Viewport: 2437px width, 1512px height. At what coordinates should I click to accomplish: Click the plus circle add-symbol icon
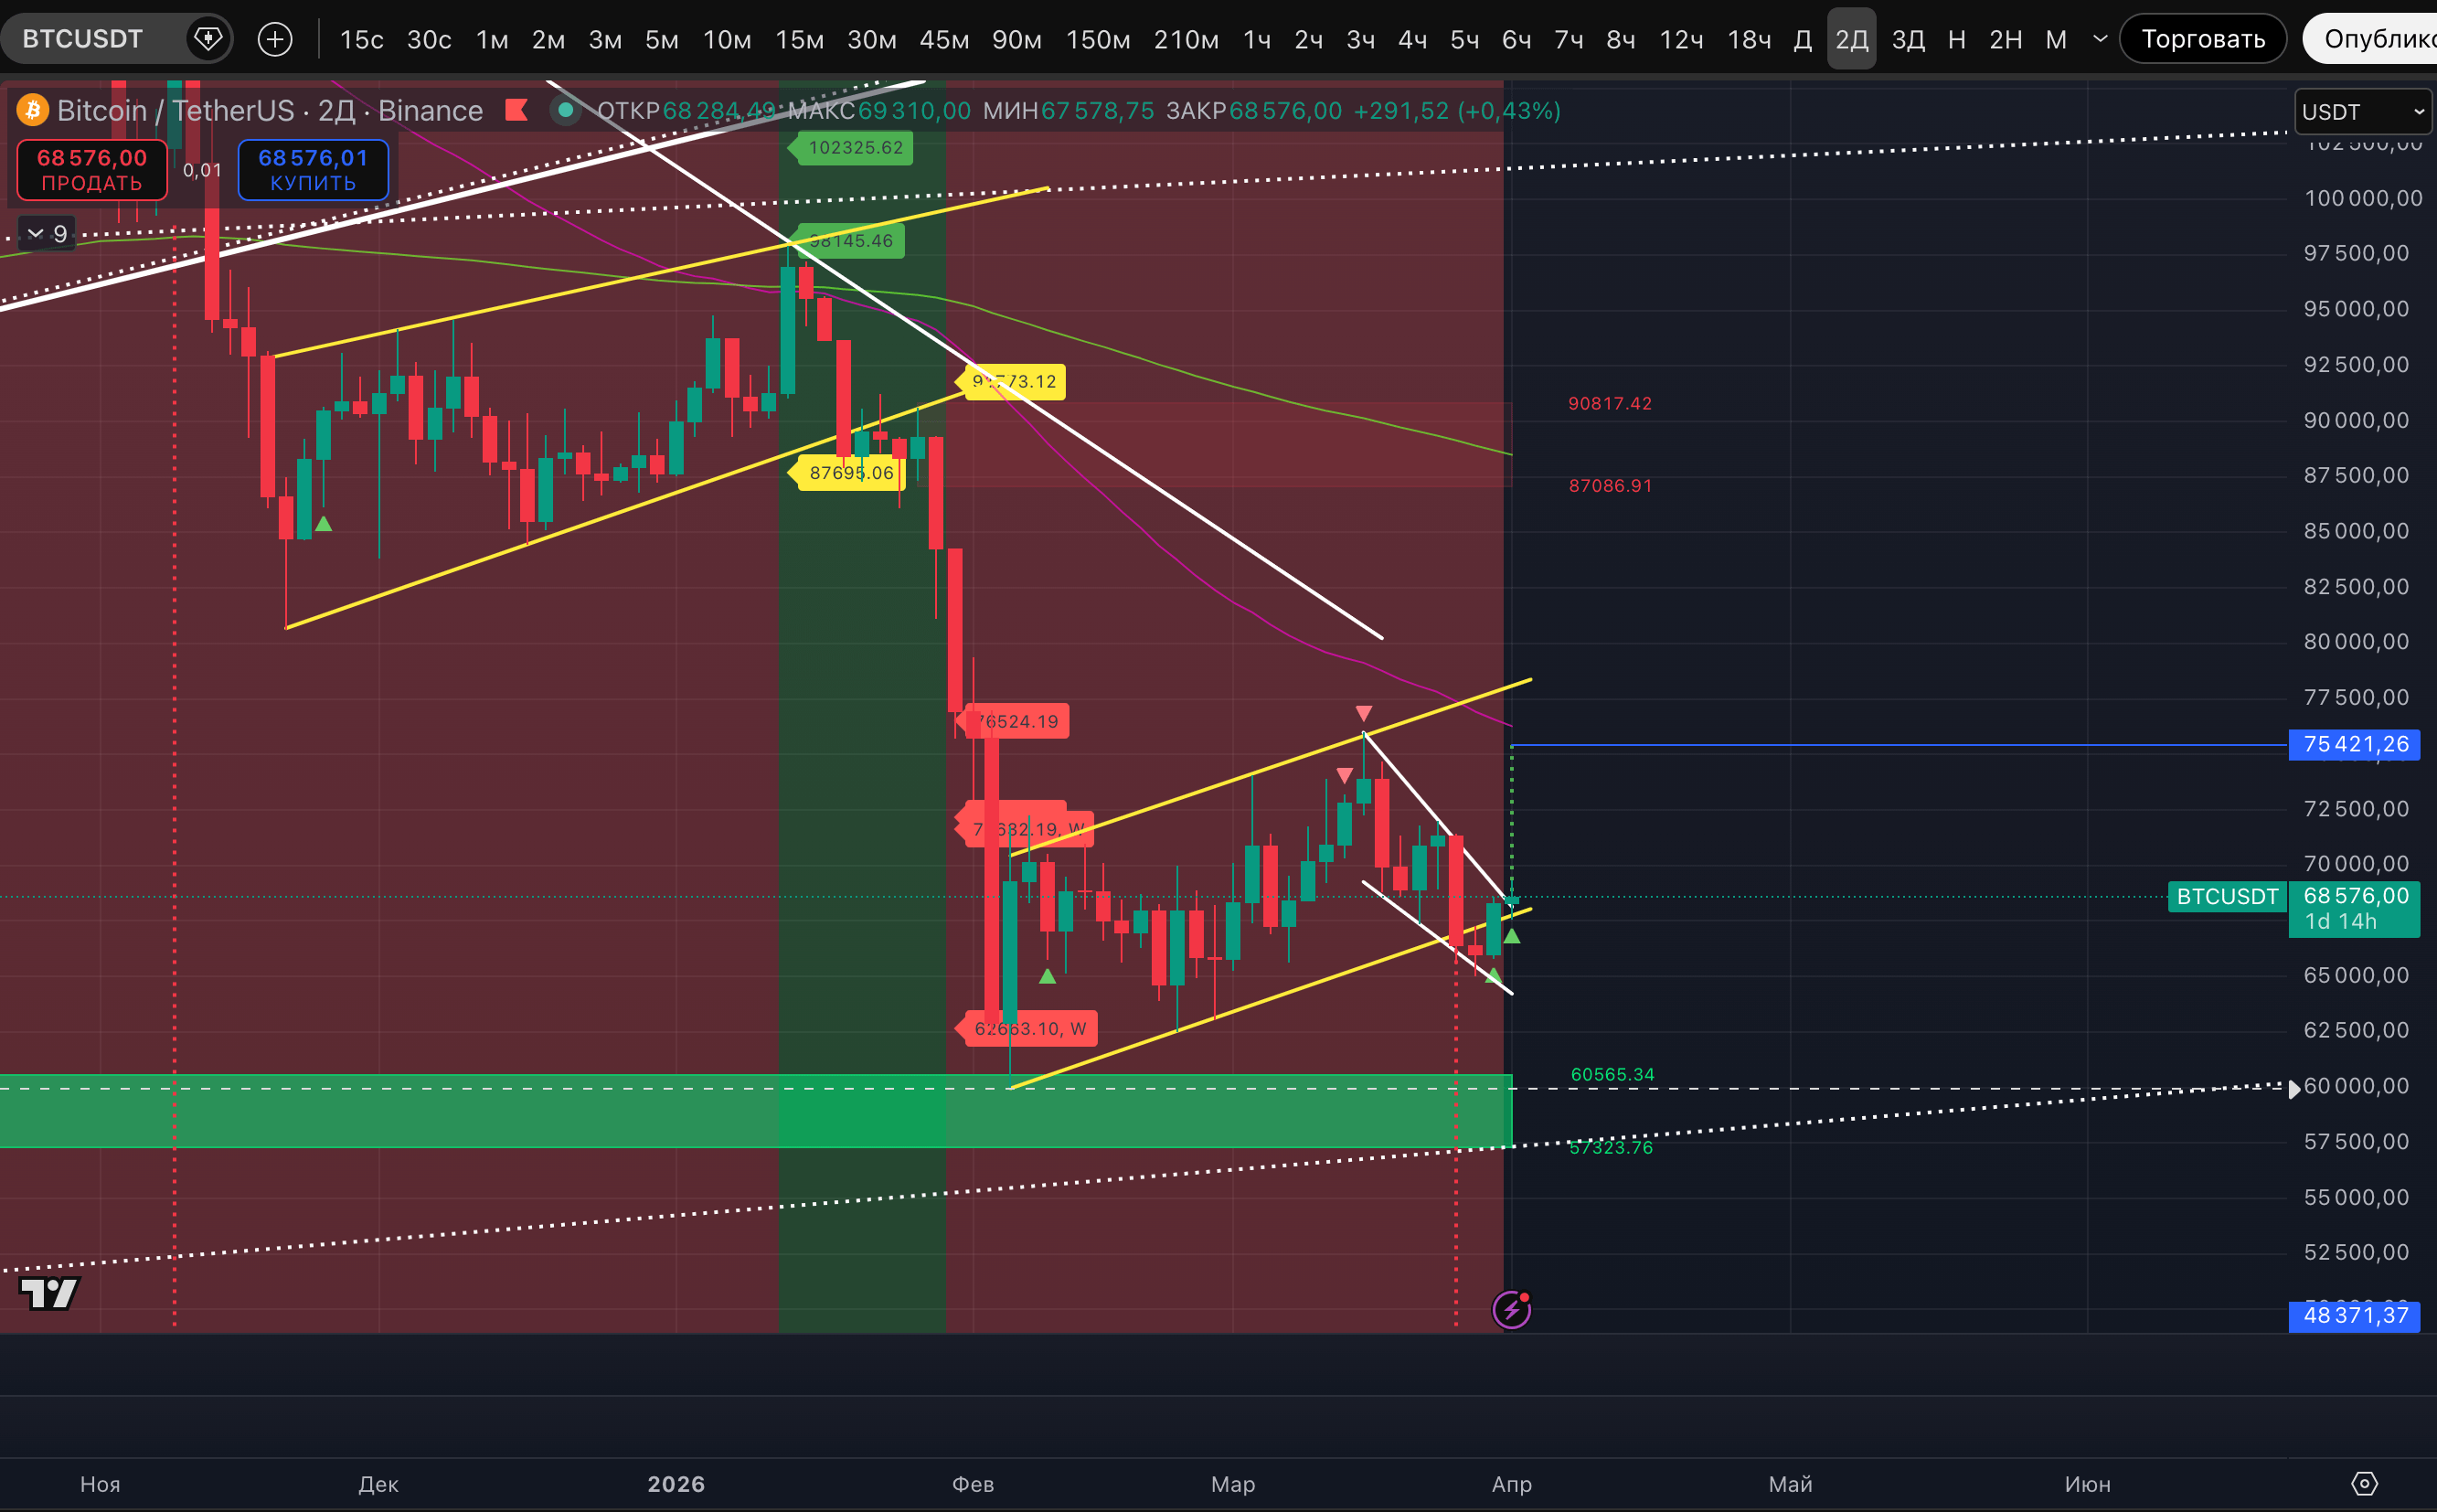click(x=275, y=39)
